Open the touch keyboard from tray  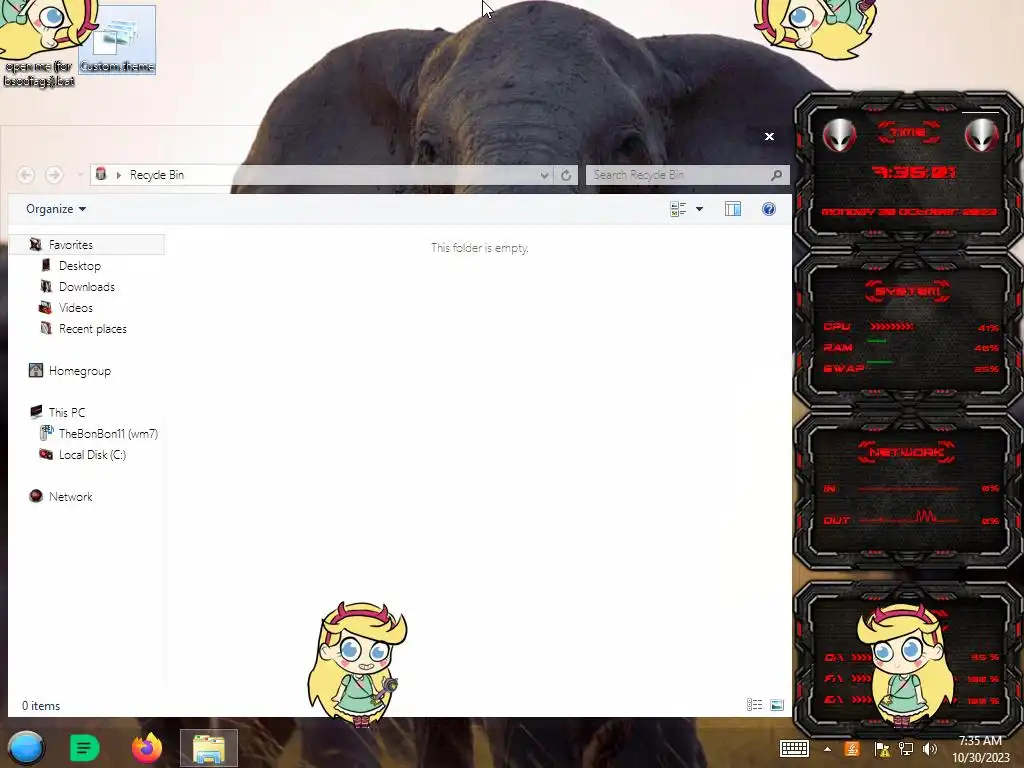tap(794, 748)
